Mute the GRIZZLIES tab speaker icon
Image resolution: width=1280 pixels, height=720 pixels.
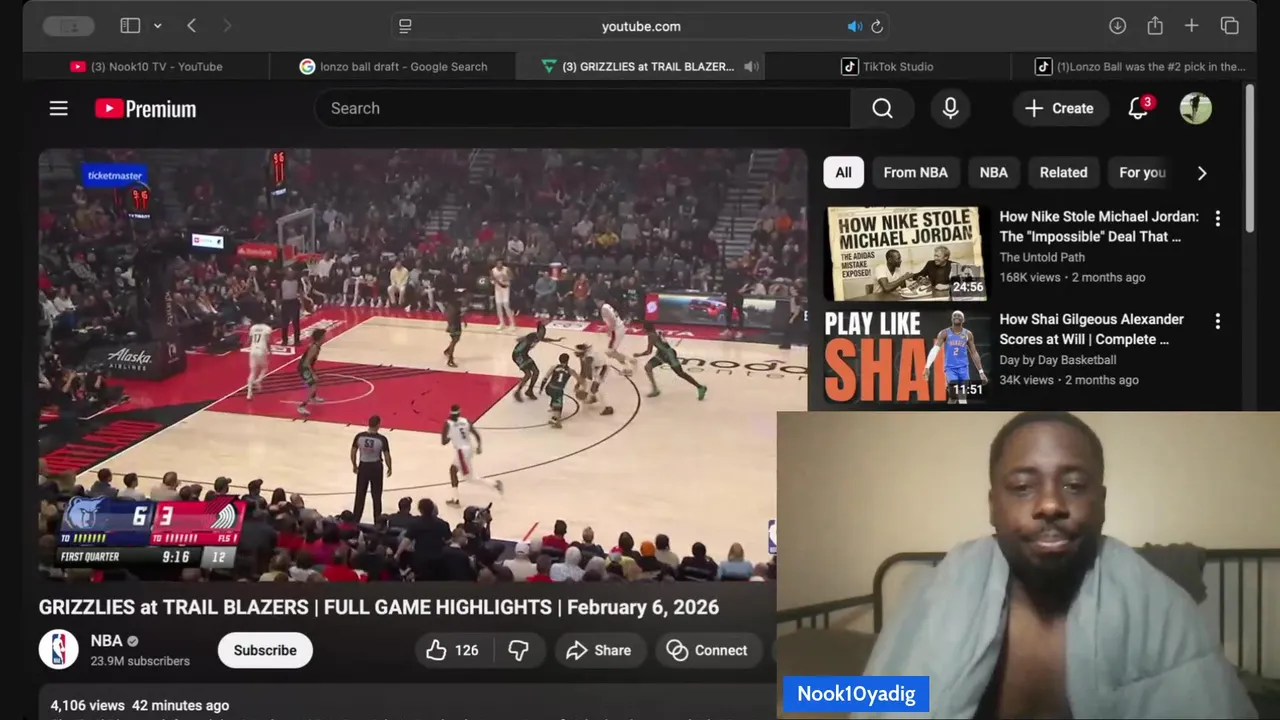pyautogui.click(x=751, y=66)
